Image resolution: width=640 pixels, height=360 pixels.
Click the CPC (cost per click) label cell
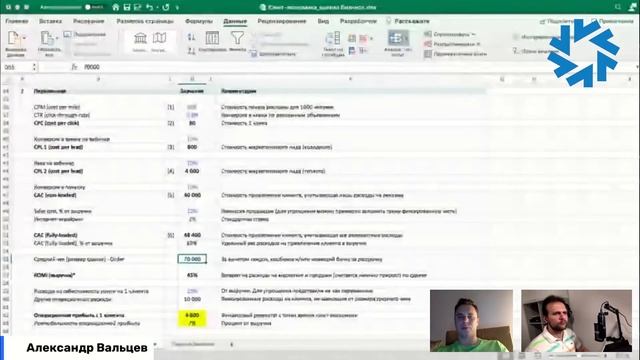(x=57, y=123)
